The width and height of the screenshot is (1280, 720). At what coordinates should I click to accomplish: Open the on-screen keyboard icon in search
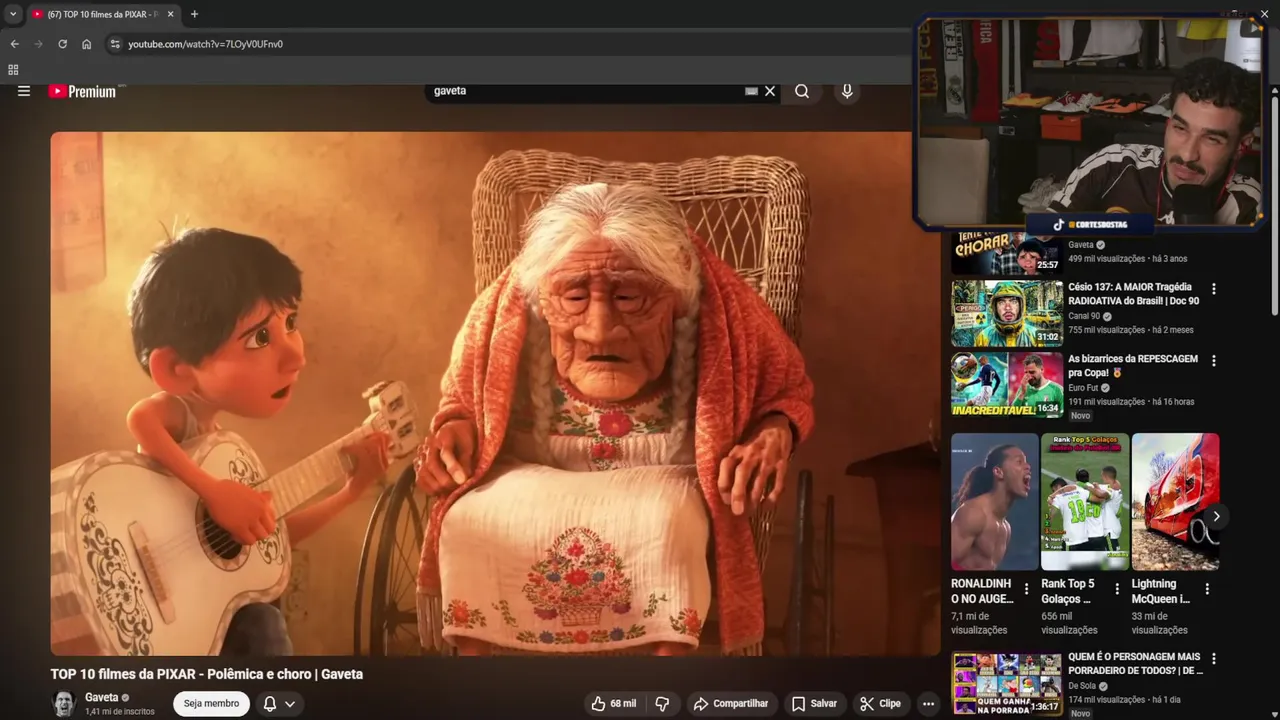(751, 91)
